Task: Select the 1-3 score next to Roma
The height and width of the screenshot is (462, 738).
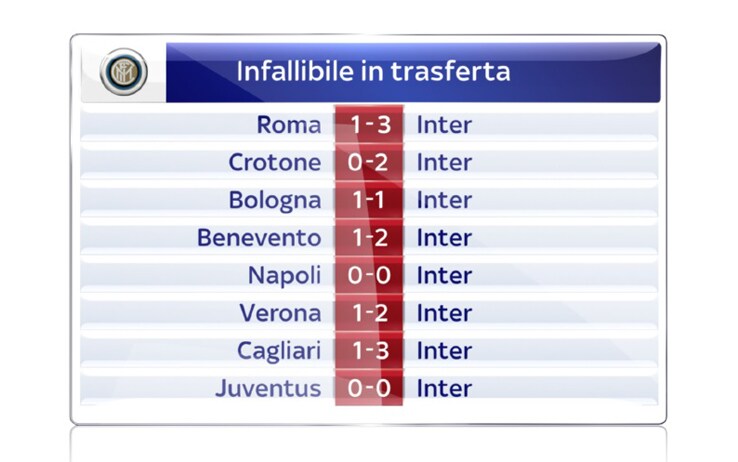Action: click(369, 125)
